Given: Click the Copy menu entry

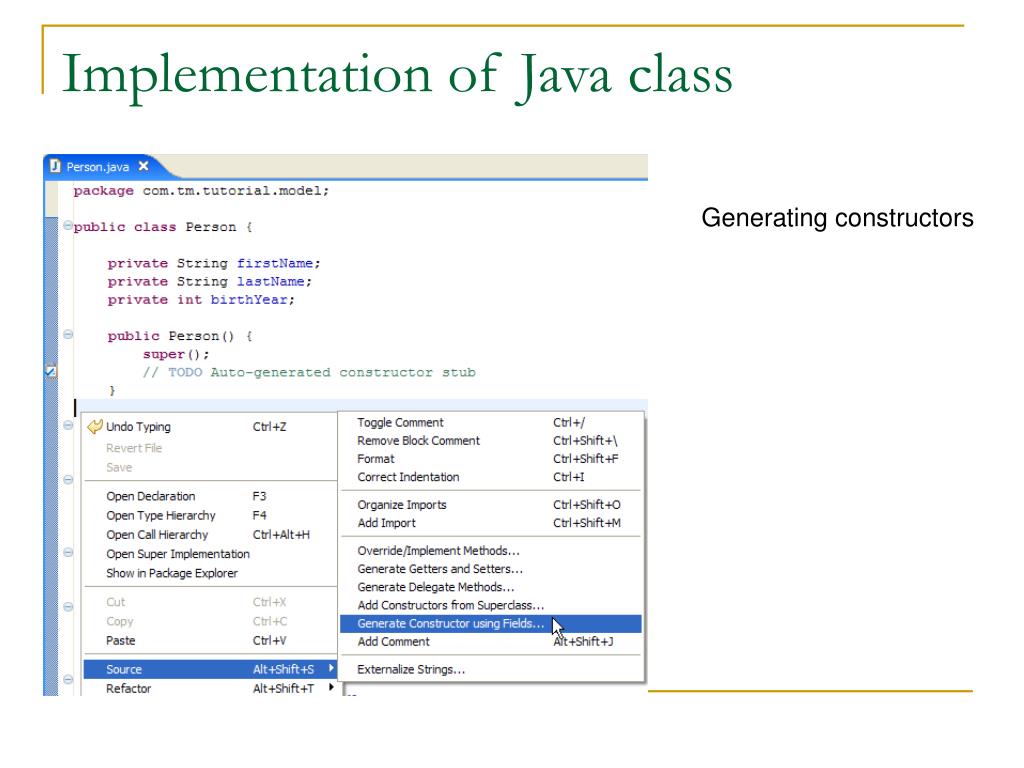Looking at the screenshot, I should pyautogui.click(x=210, y=621).
